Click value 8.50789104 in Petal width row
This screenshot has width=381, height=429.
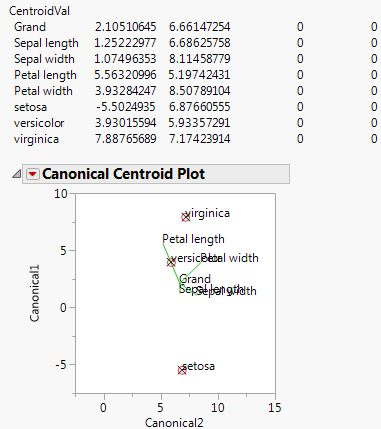point(199,91)
